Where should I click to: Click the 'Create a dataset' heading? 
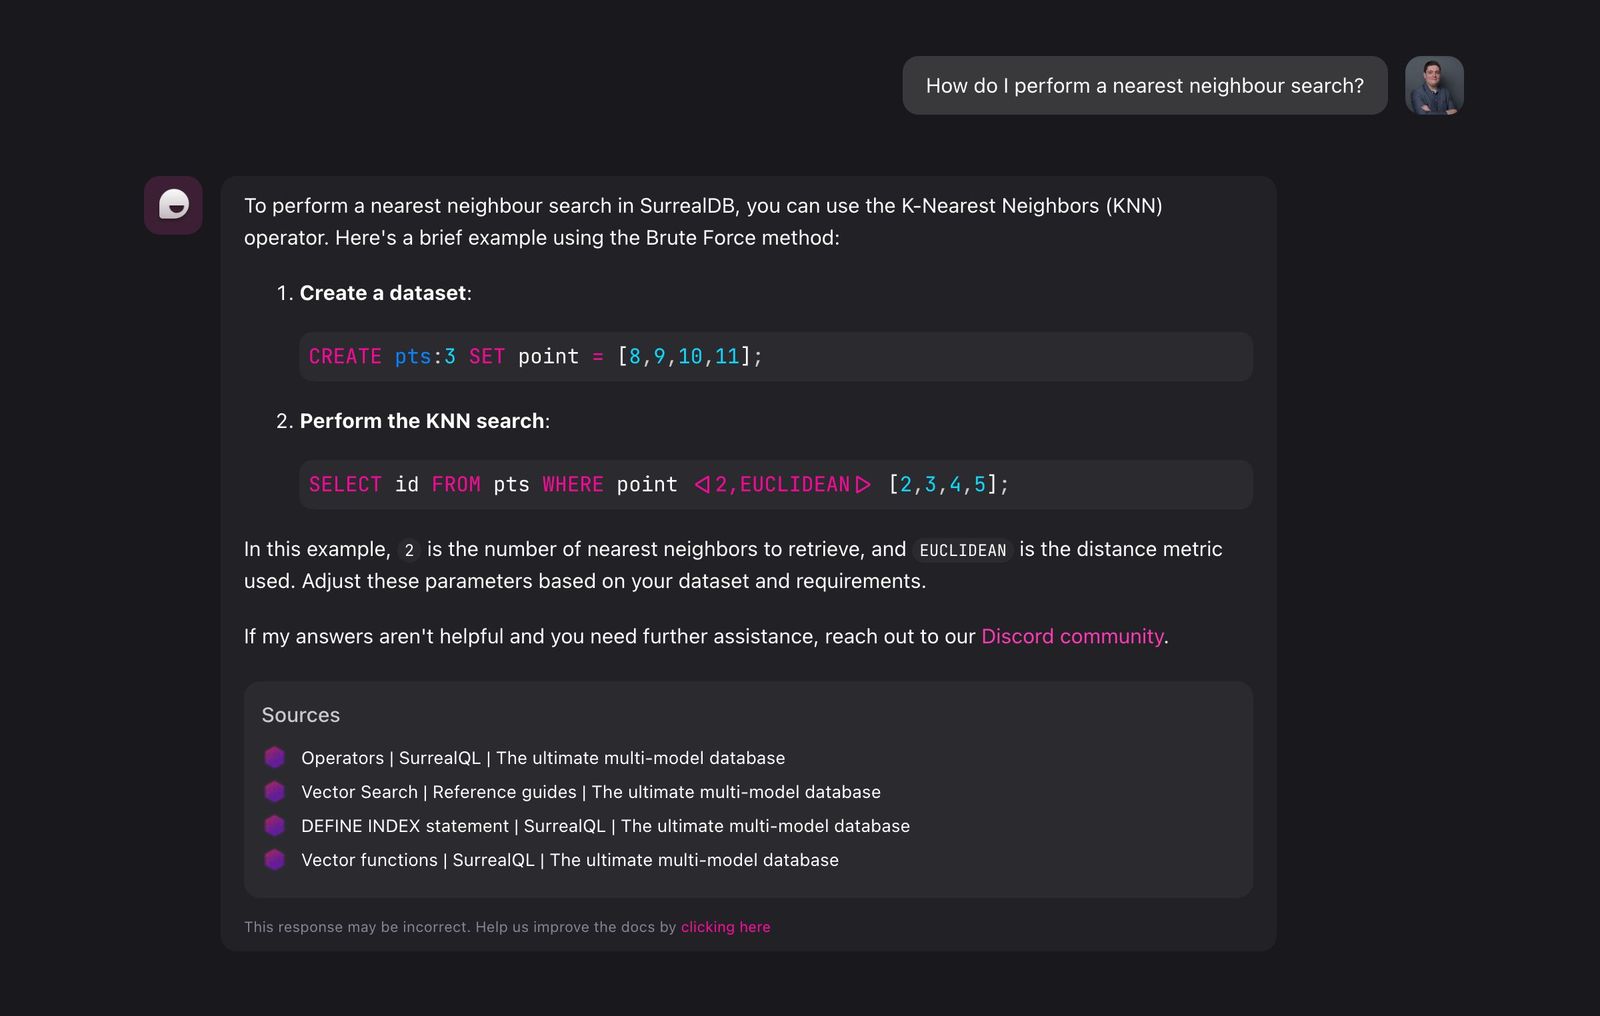click(x=382, y=293)
